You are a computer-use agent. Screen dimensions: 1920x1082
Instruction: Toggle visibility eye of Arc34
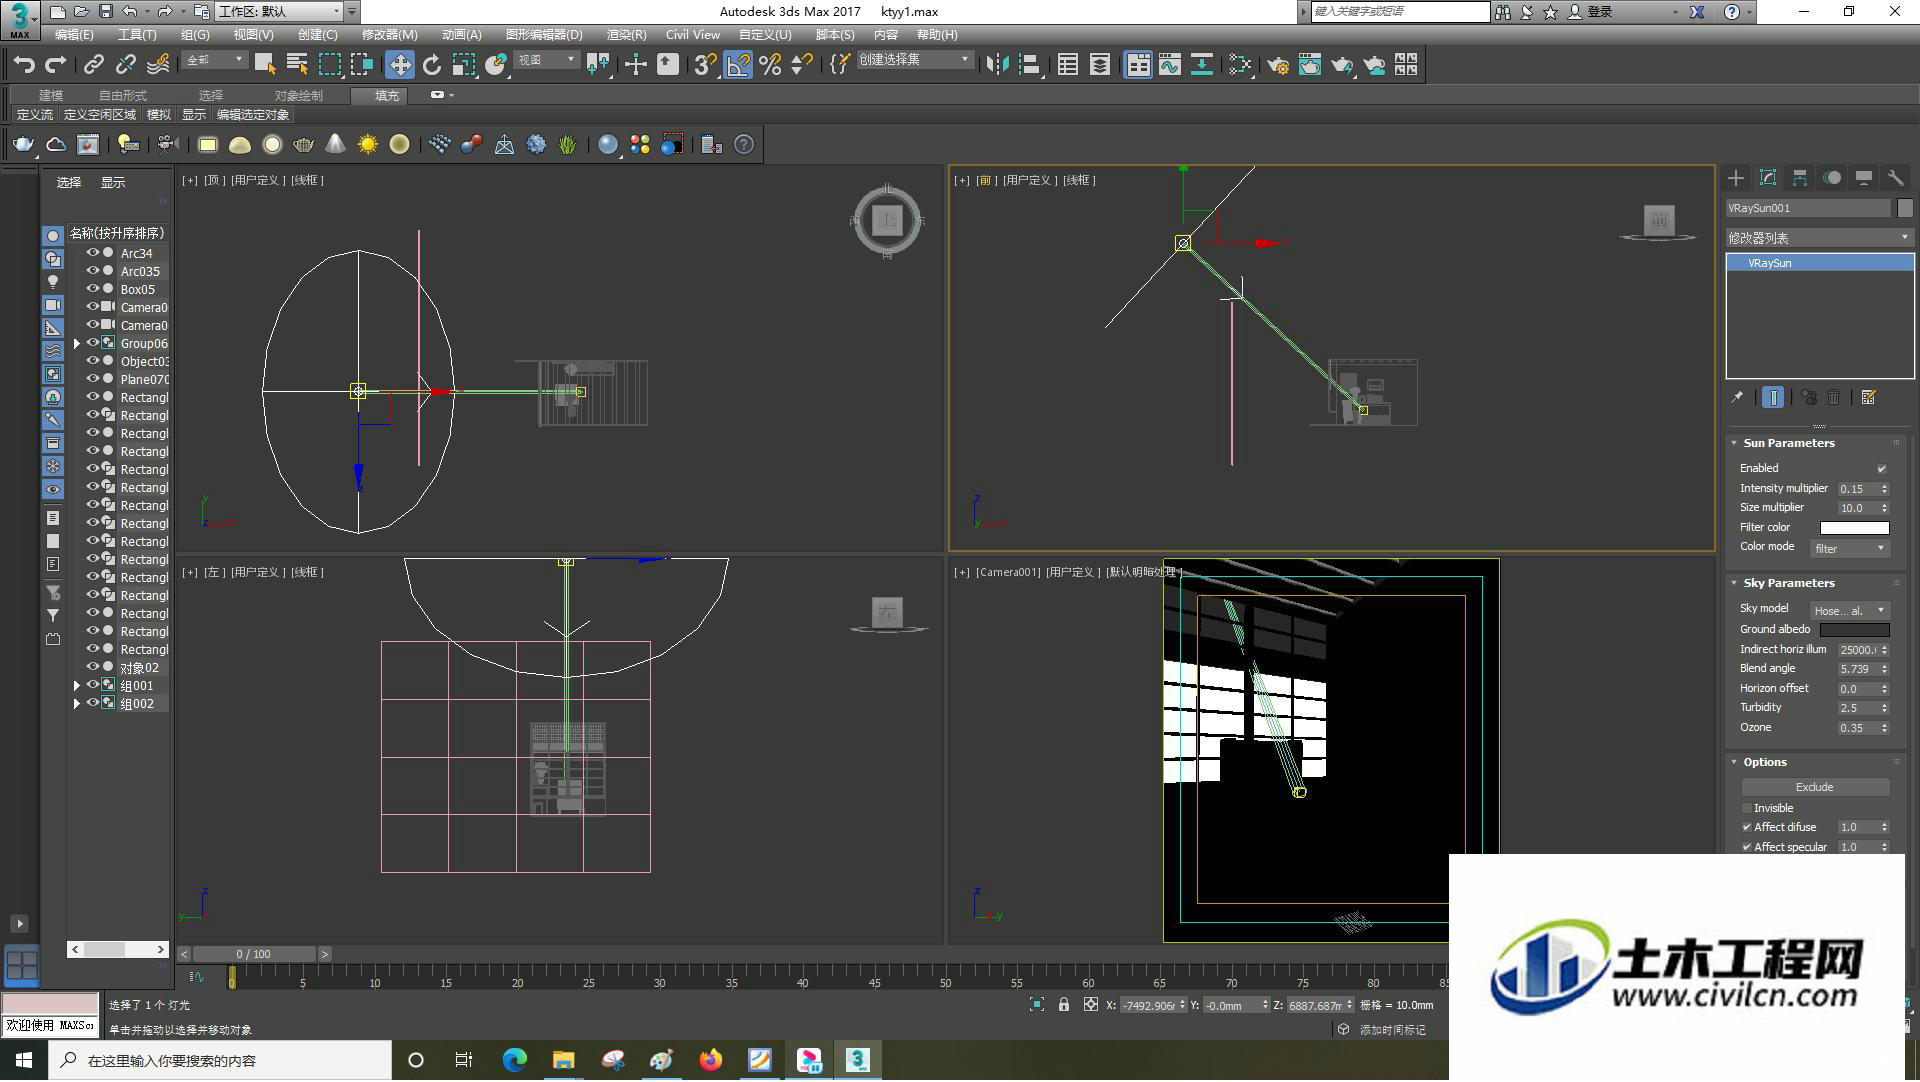coord(92,254)
